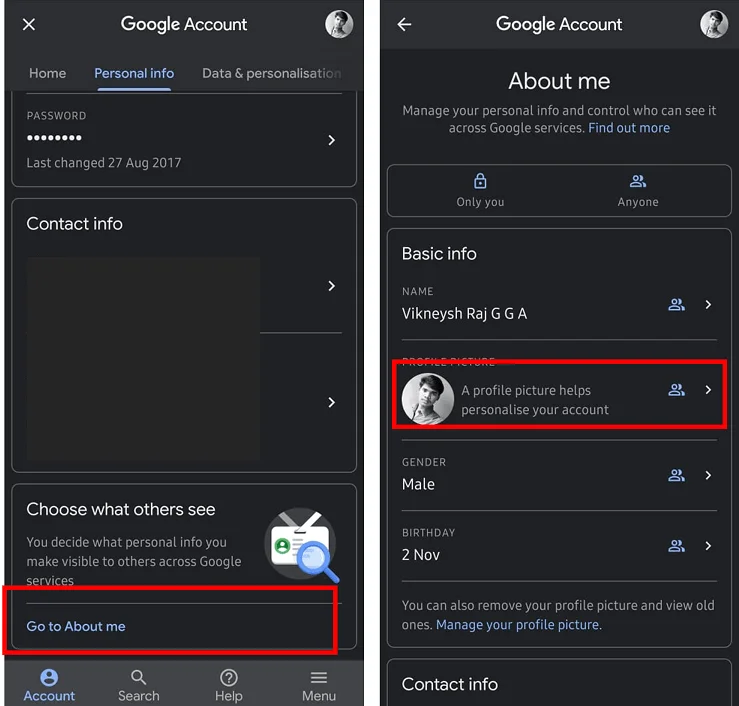Tap the Basic info heading
The height and width of the screenshot is (706, 739).
pyautogui.click(x=439, y=254)
